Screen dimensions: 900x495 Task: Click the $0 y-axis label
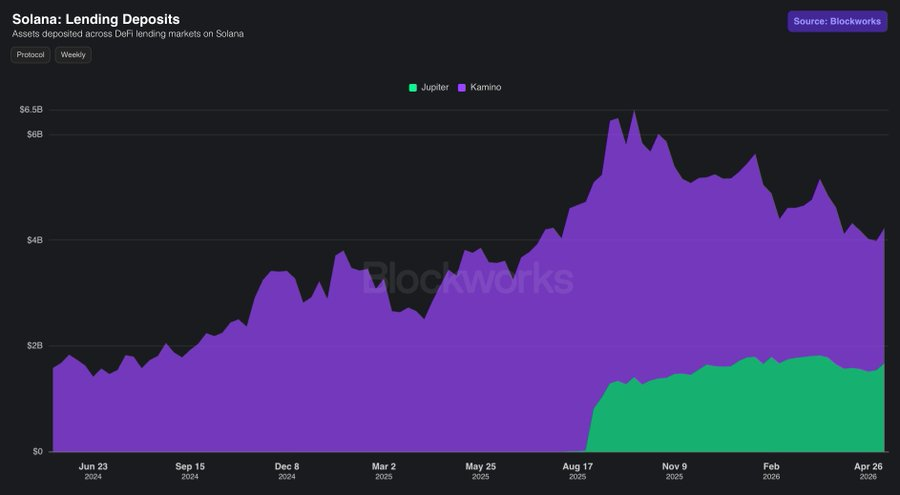pos(37,451)
